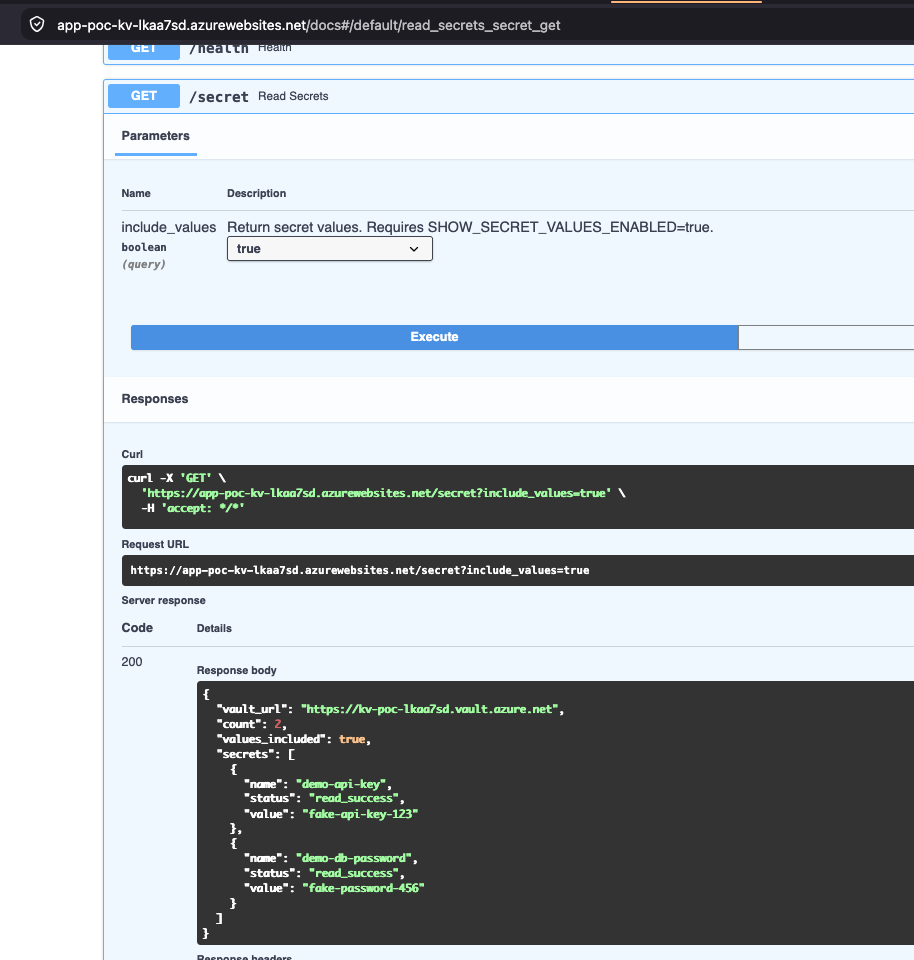Click the Response body label
Screen dimensions: 914x960
pos(236,670)
